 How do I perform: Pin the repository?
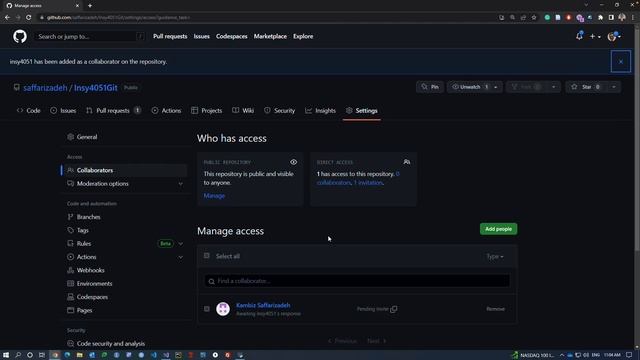click(x=430, y=87)
